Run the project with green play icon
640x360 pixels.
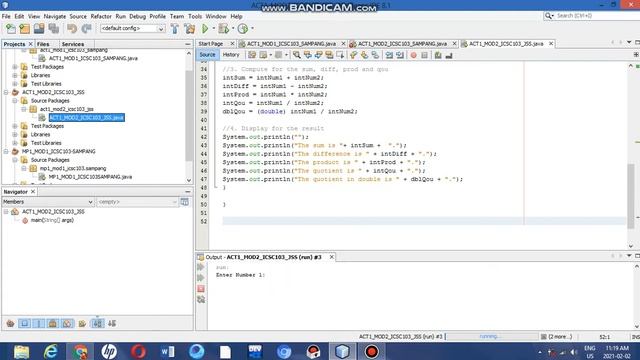[x=205, y=29]
